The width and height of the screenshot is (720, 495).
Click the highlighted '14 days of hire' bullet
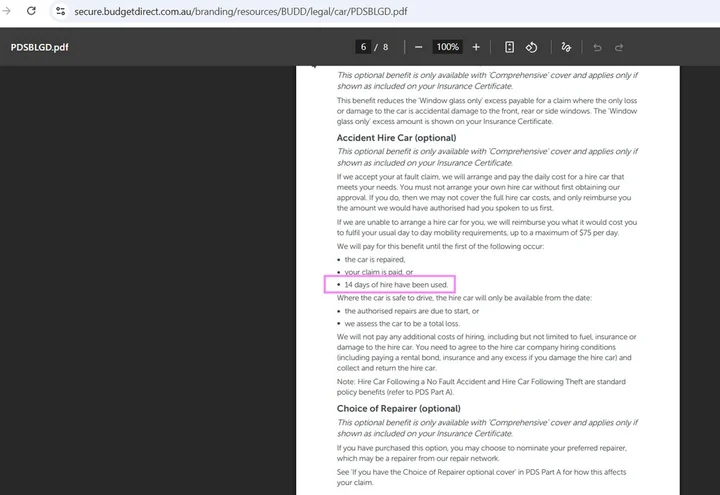[390, 284]
